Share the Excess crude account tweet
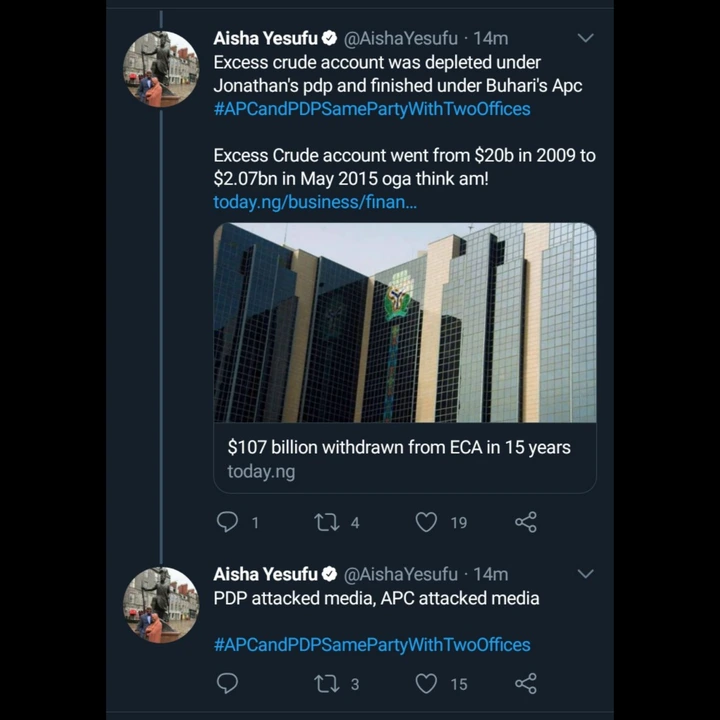The width and height of the screenshot is (720, 720). (526, 522)
